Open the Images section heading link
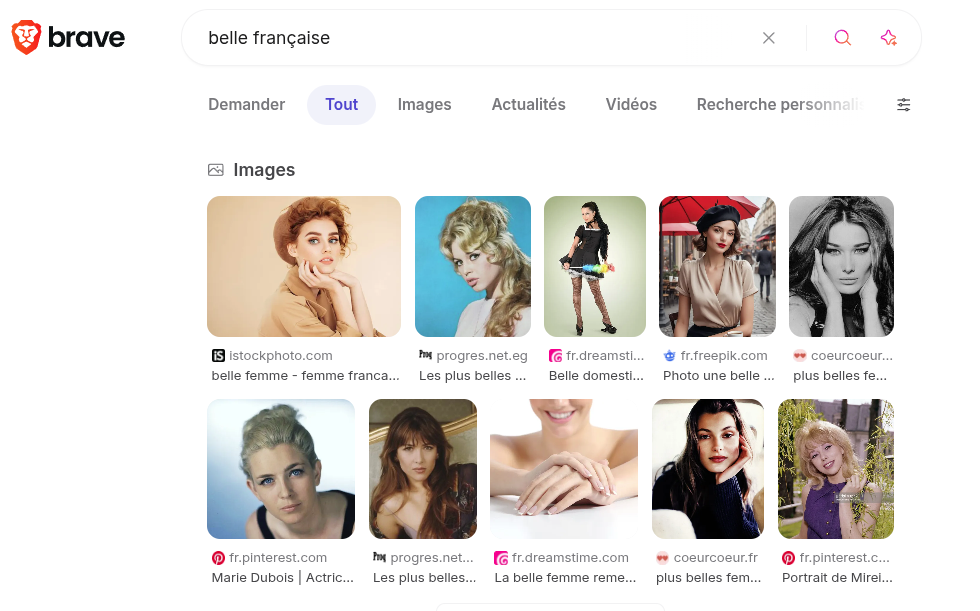980x611 pixels. click(x=264, y=170)
